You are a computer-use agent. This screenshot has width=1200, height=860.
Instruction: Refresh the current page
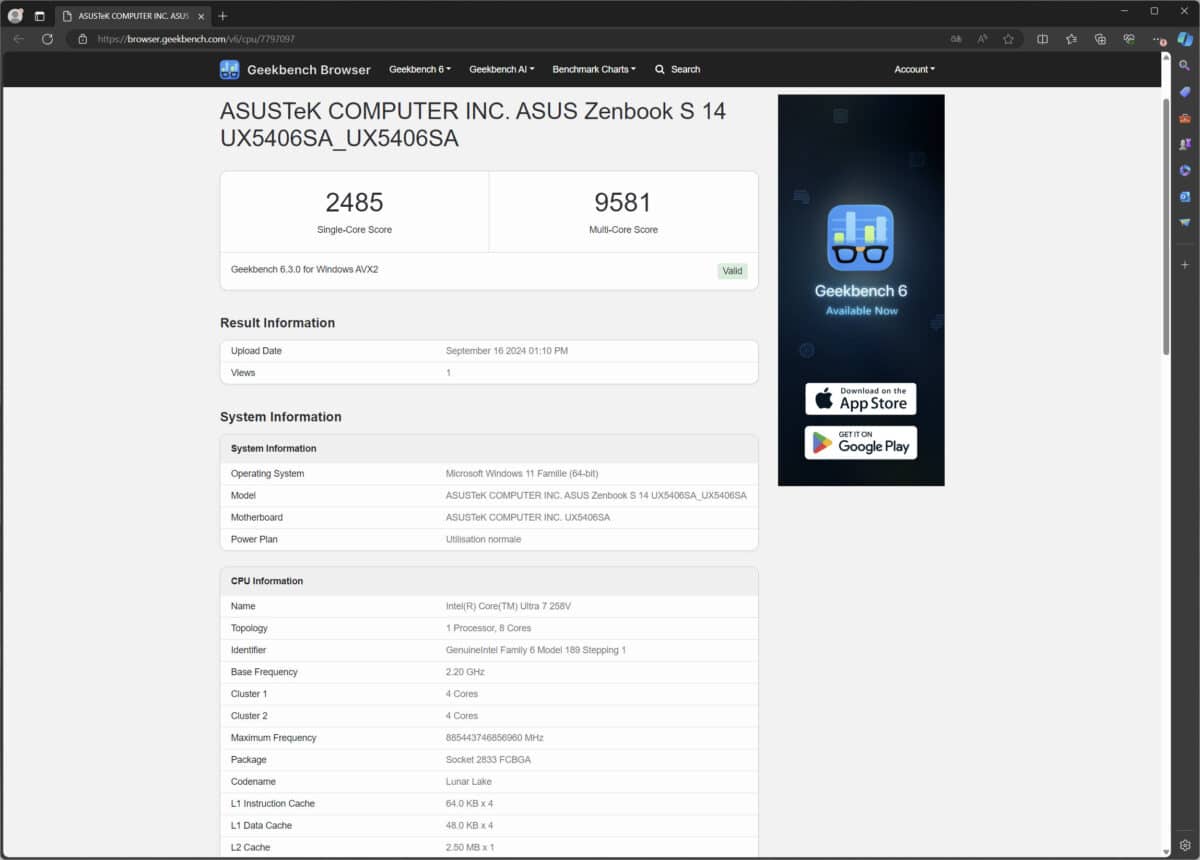[47, 39]
